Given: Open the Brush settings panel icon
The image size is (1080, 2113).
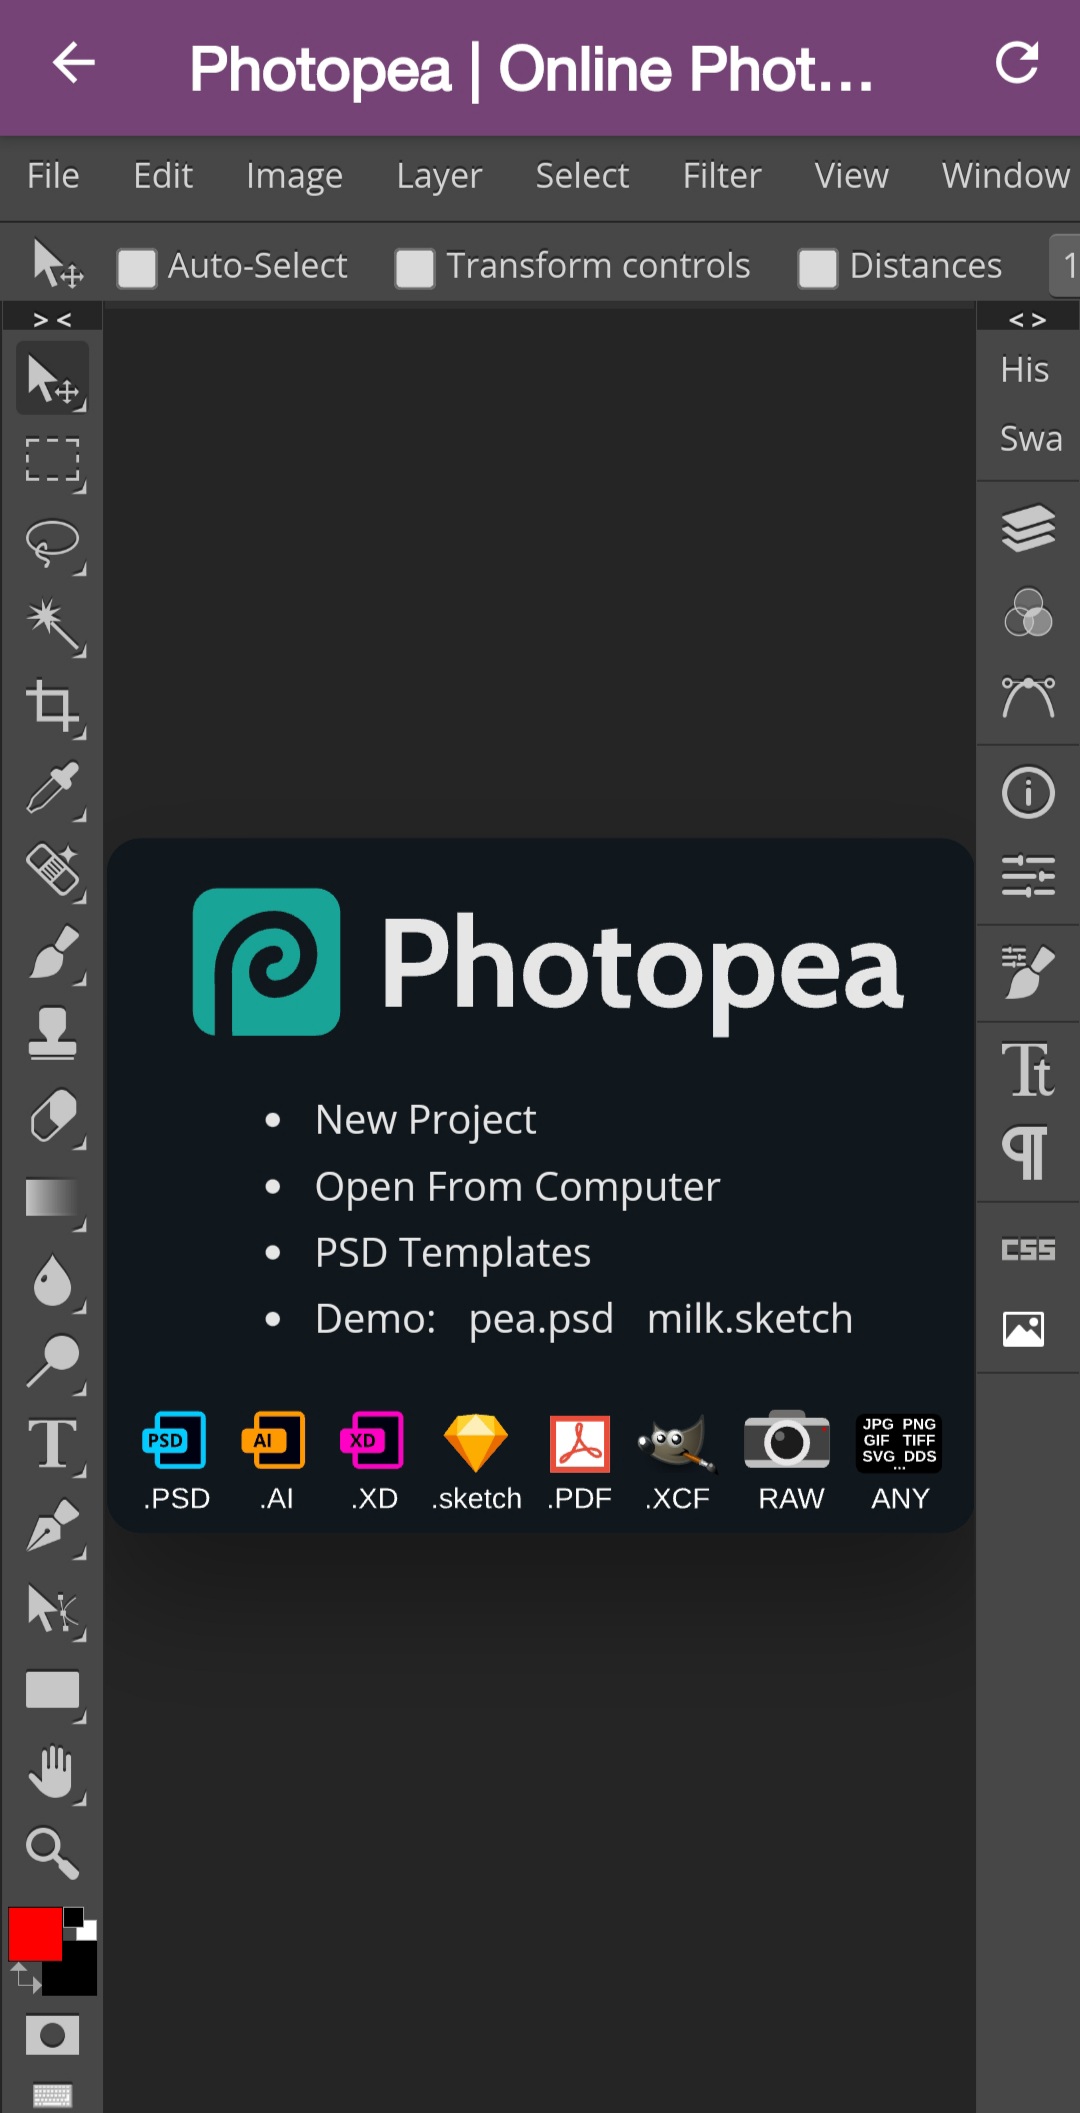Looking at the screenshot, I should click(x=1028, y=972).
